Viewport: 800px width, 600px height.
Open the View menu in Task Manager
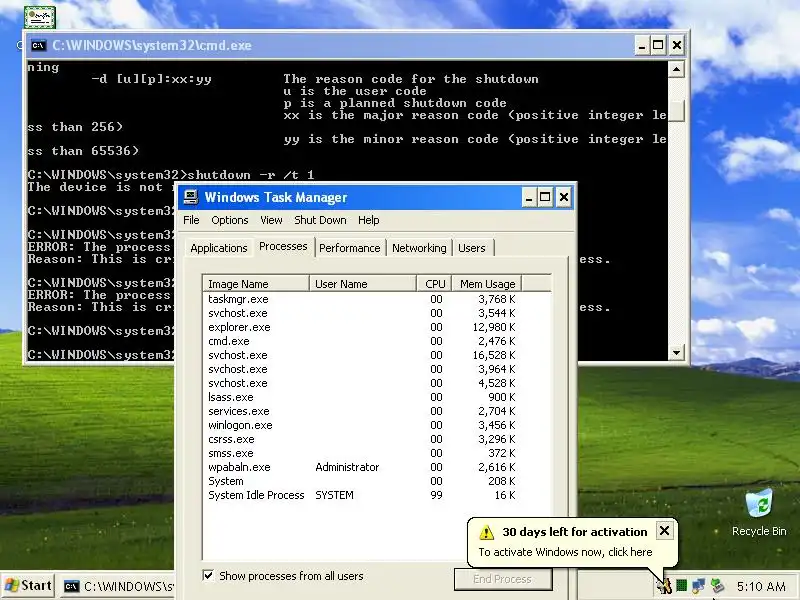(x=271, y=220)
